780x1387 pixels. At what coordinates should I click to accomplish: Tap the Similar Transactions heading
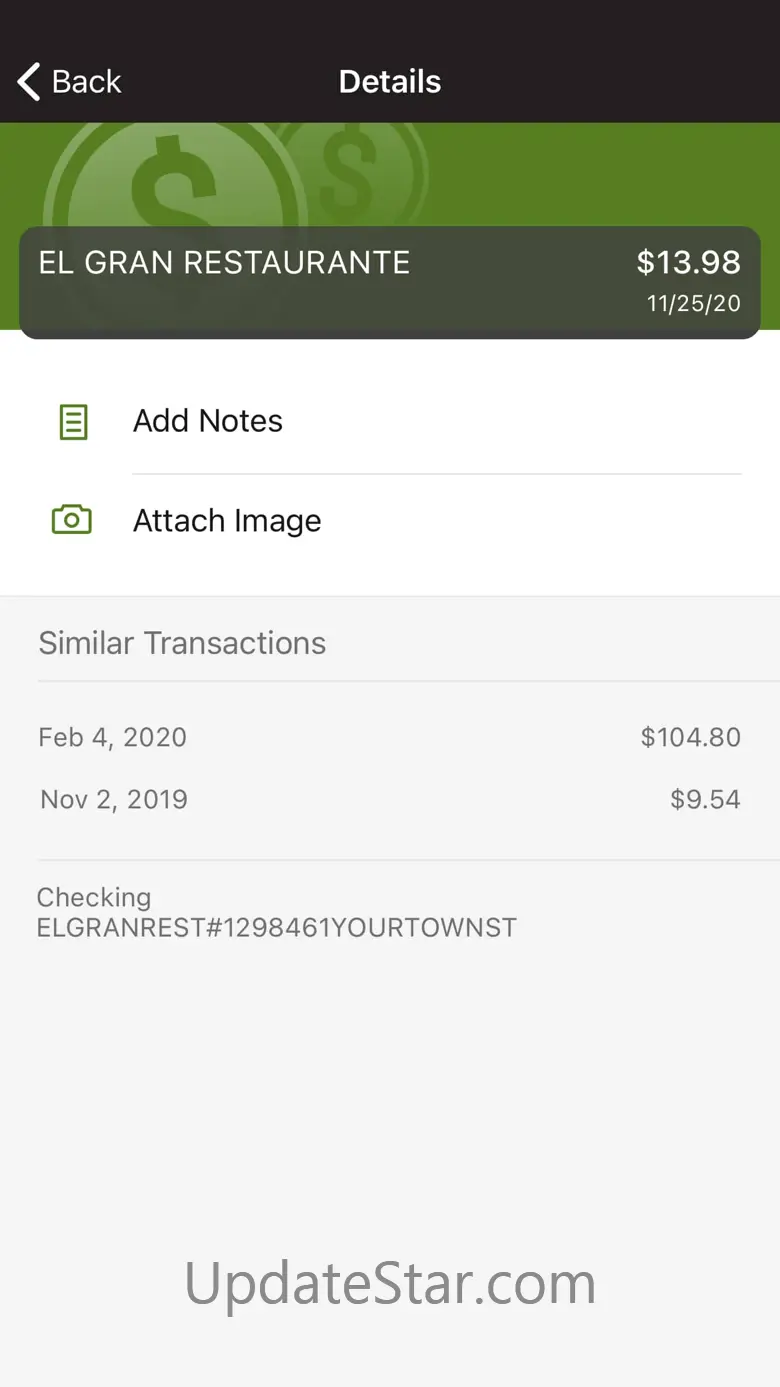(x=182, y=643)
